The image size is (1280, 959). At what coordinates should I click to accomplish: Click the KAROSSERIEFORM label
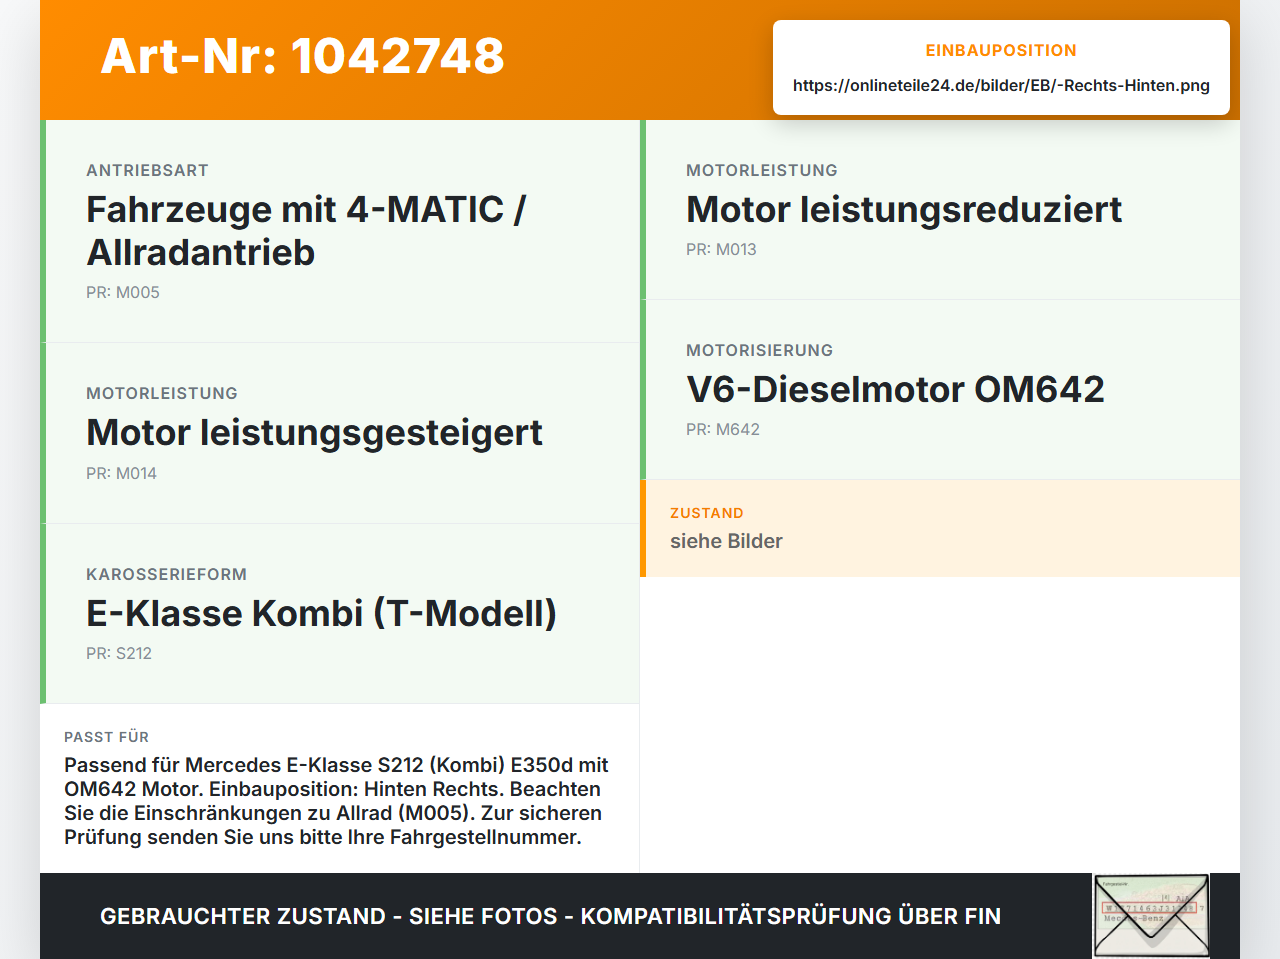[x=166, y=575]
